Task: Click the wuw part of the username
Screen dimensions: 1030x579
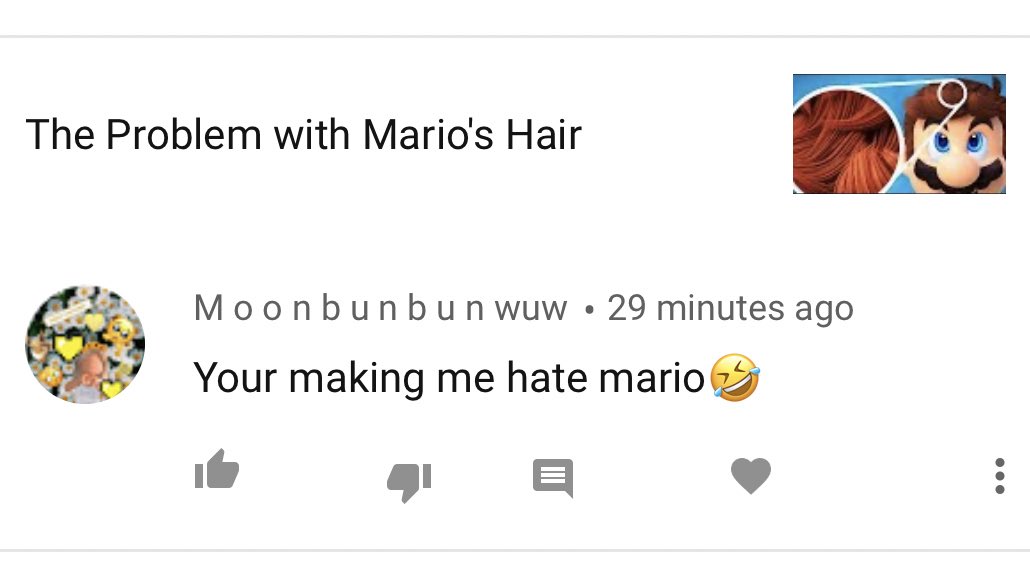Action: [531, 309]
